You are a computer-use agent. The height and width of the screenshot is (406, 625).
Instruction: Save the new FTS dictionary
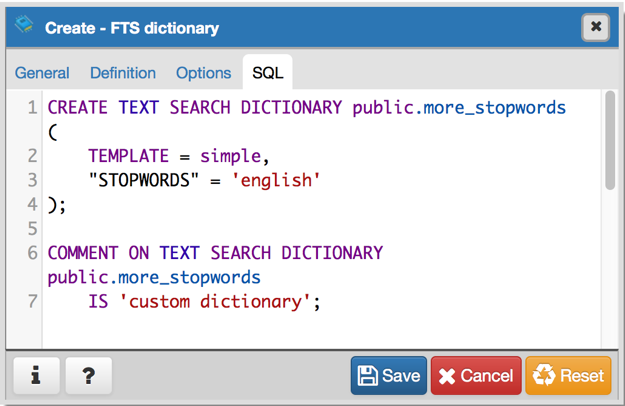(x=388, y=376)
